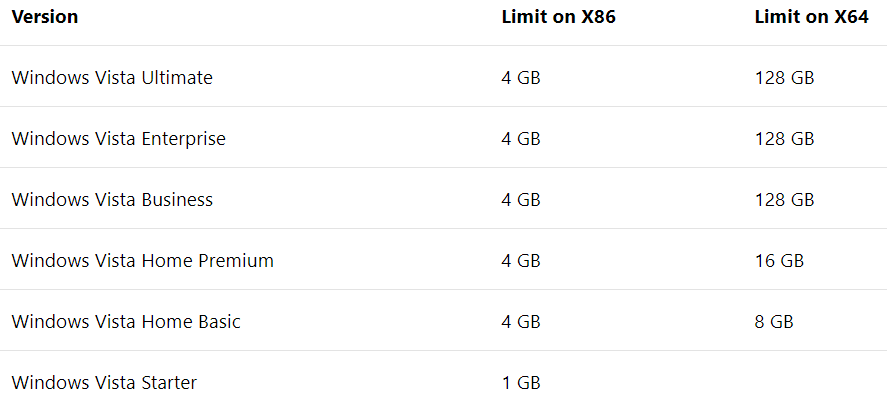The image size is (887, 411).
Task: Select the Windows Vista Business cell
Action: click(x=112, y=200)
